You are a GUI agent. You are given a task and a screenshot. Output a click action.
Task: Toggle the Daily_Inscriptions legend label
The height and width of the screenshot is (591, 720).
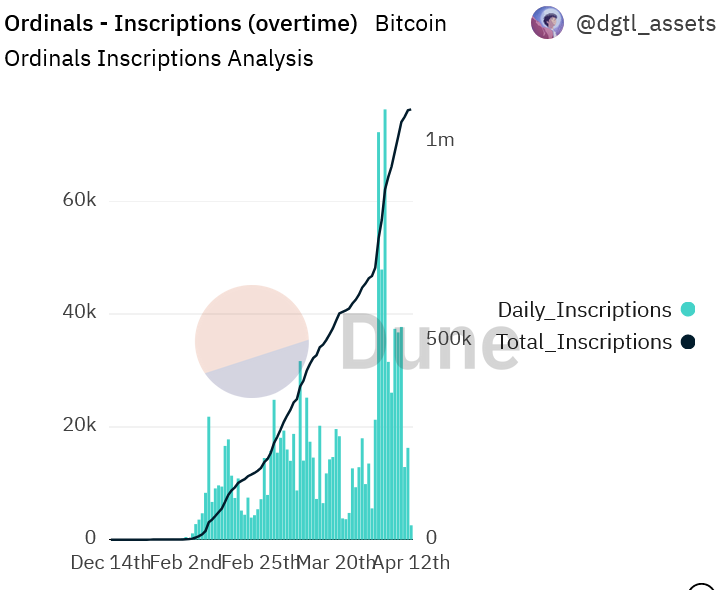pyautogui.click(x=584, y=310)
